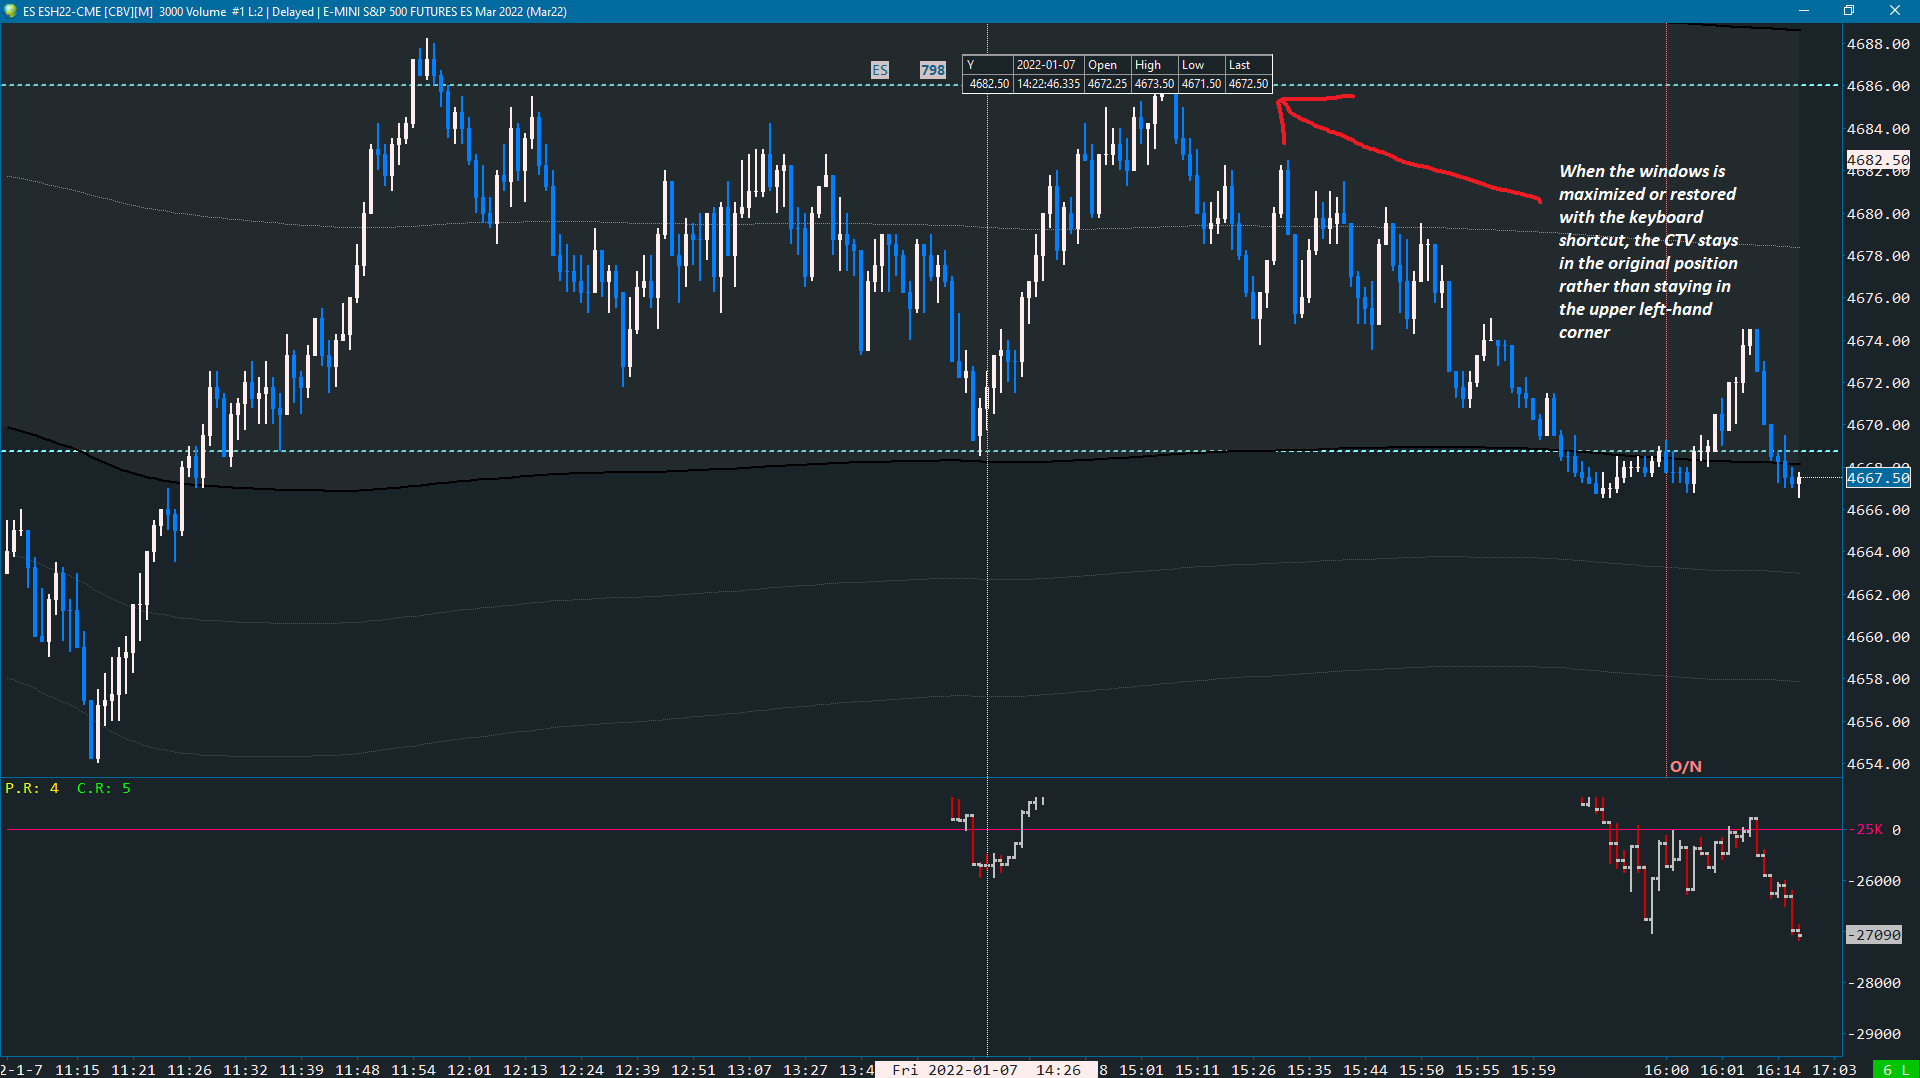Click the 16:00 time axis label
The image size is (1920, 1078).
[x=1665, y=1070]
